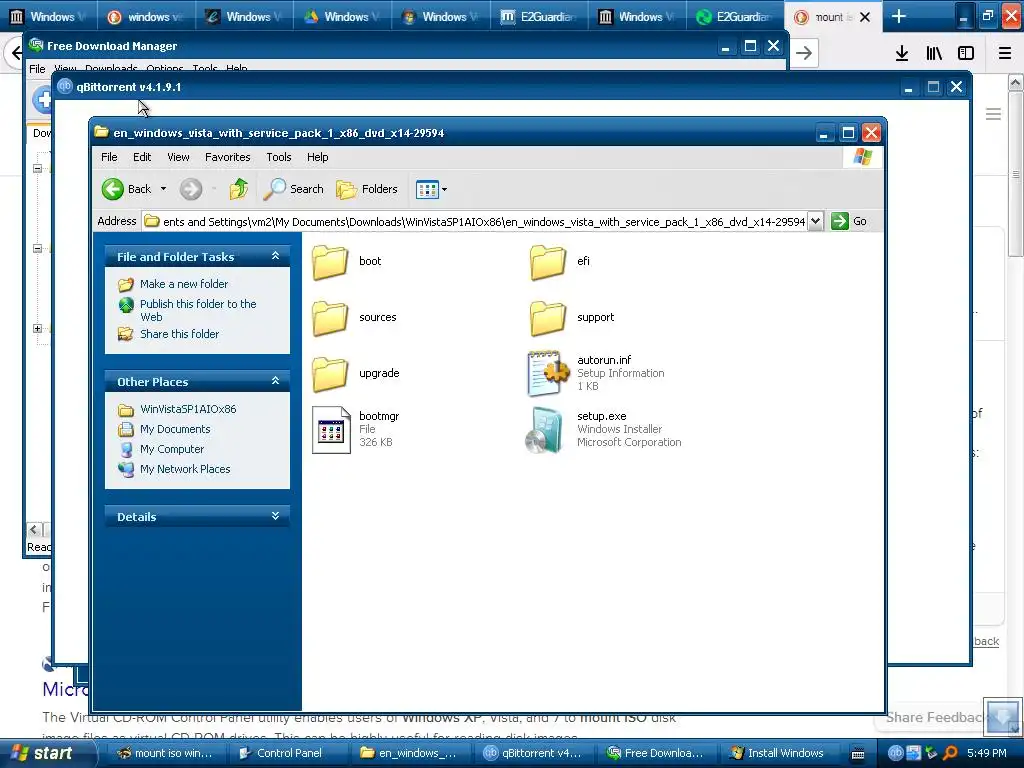This screenshot has width=1024, height=768.
Task: Open the Help menu in Explorer
Action: [x=317, y=157]
